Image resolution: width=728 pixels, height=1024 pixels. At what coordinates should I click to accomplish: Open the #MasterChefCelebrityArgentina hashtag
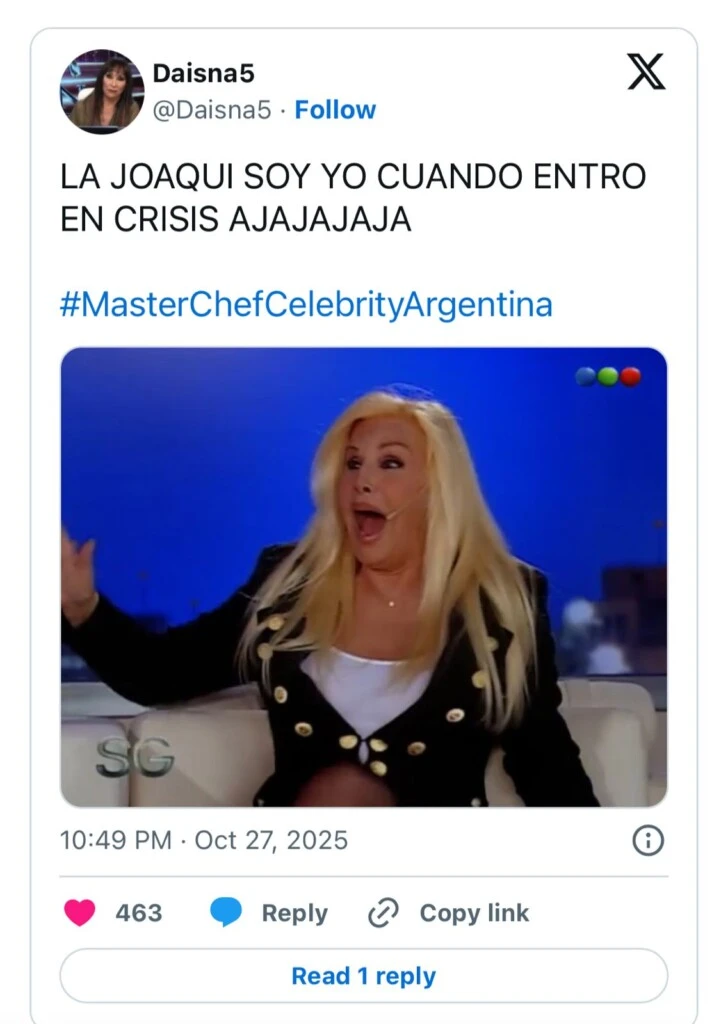[x=306, y=304]
